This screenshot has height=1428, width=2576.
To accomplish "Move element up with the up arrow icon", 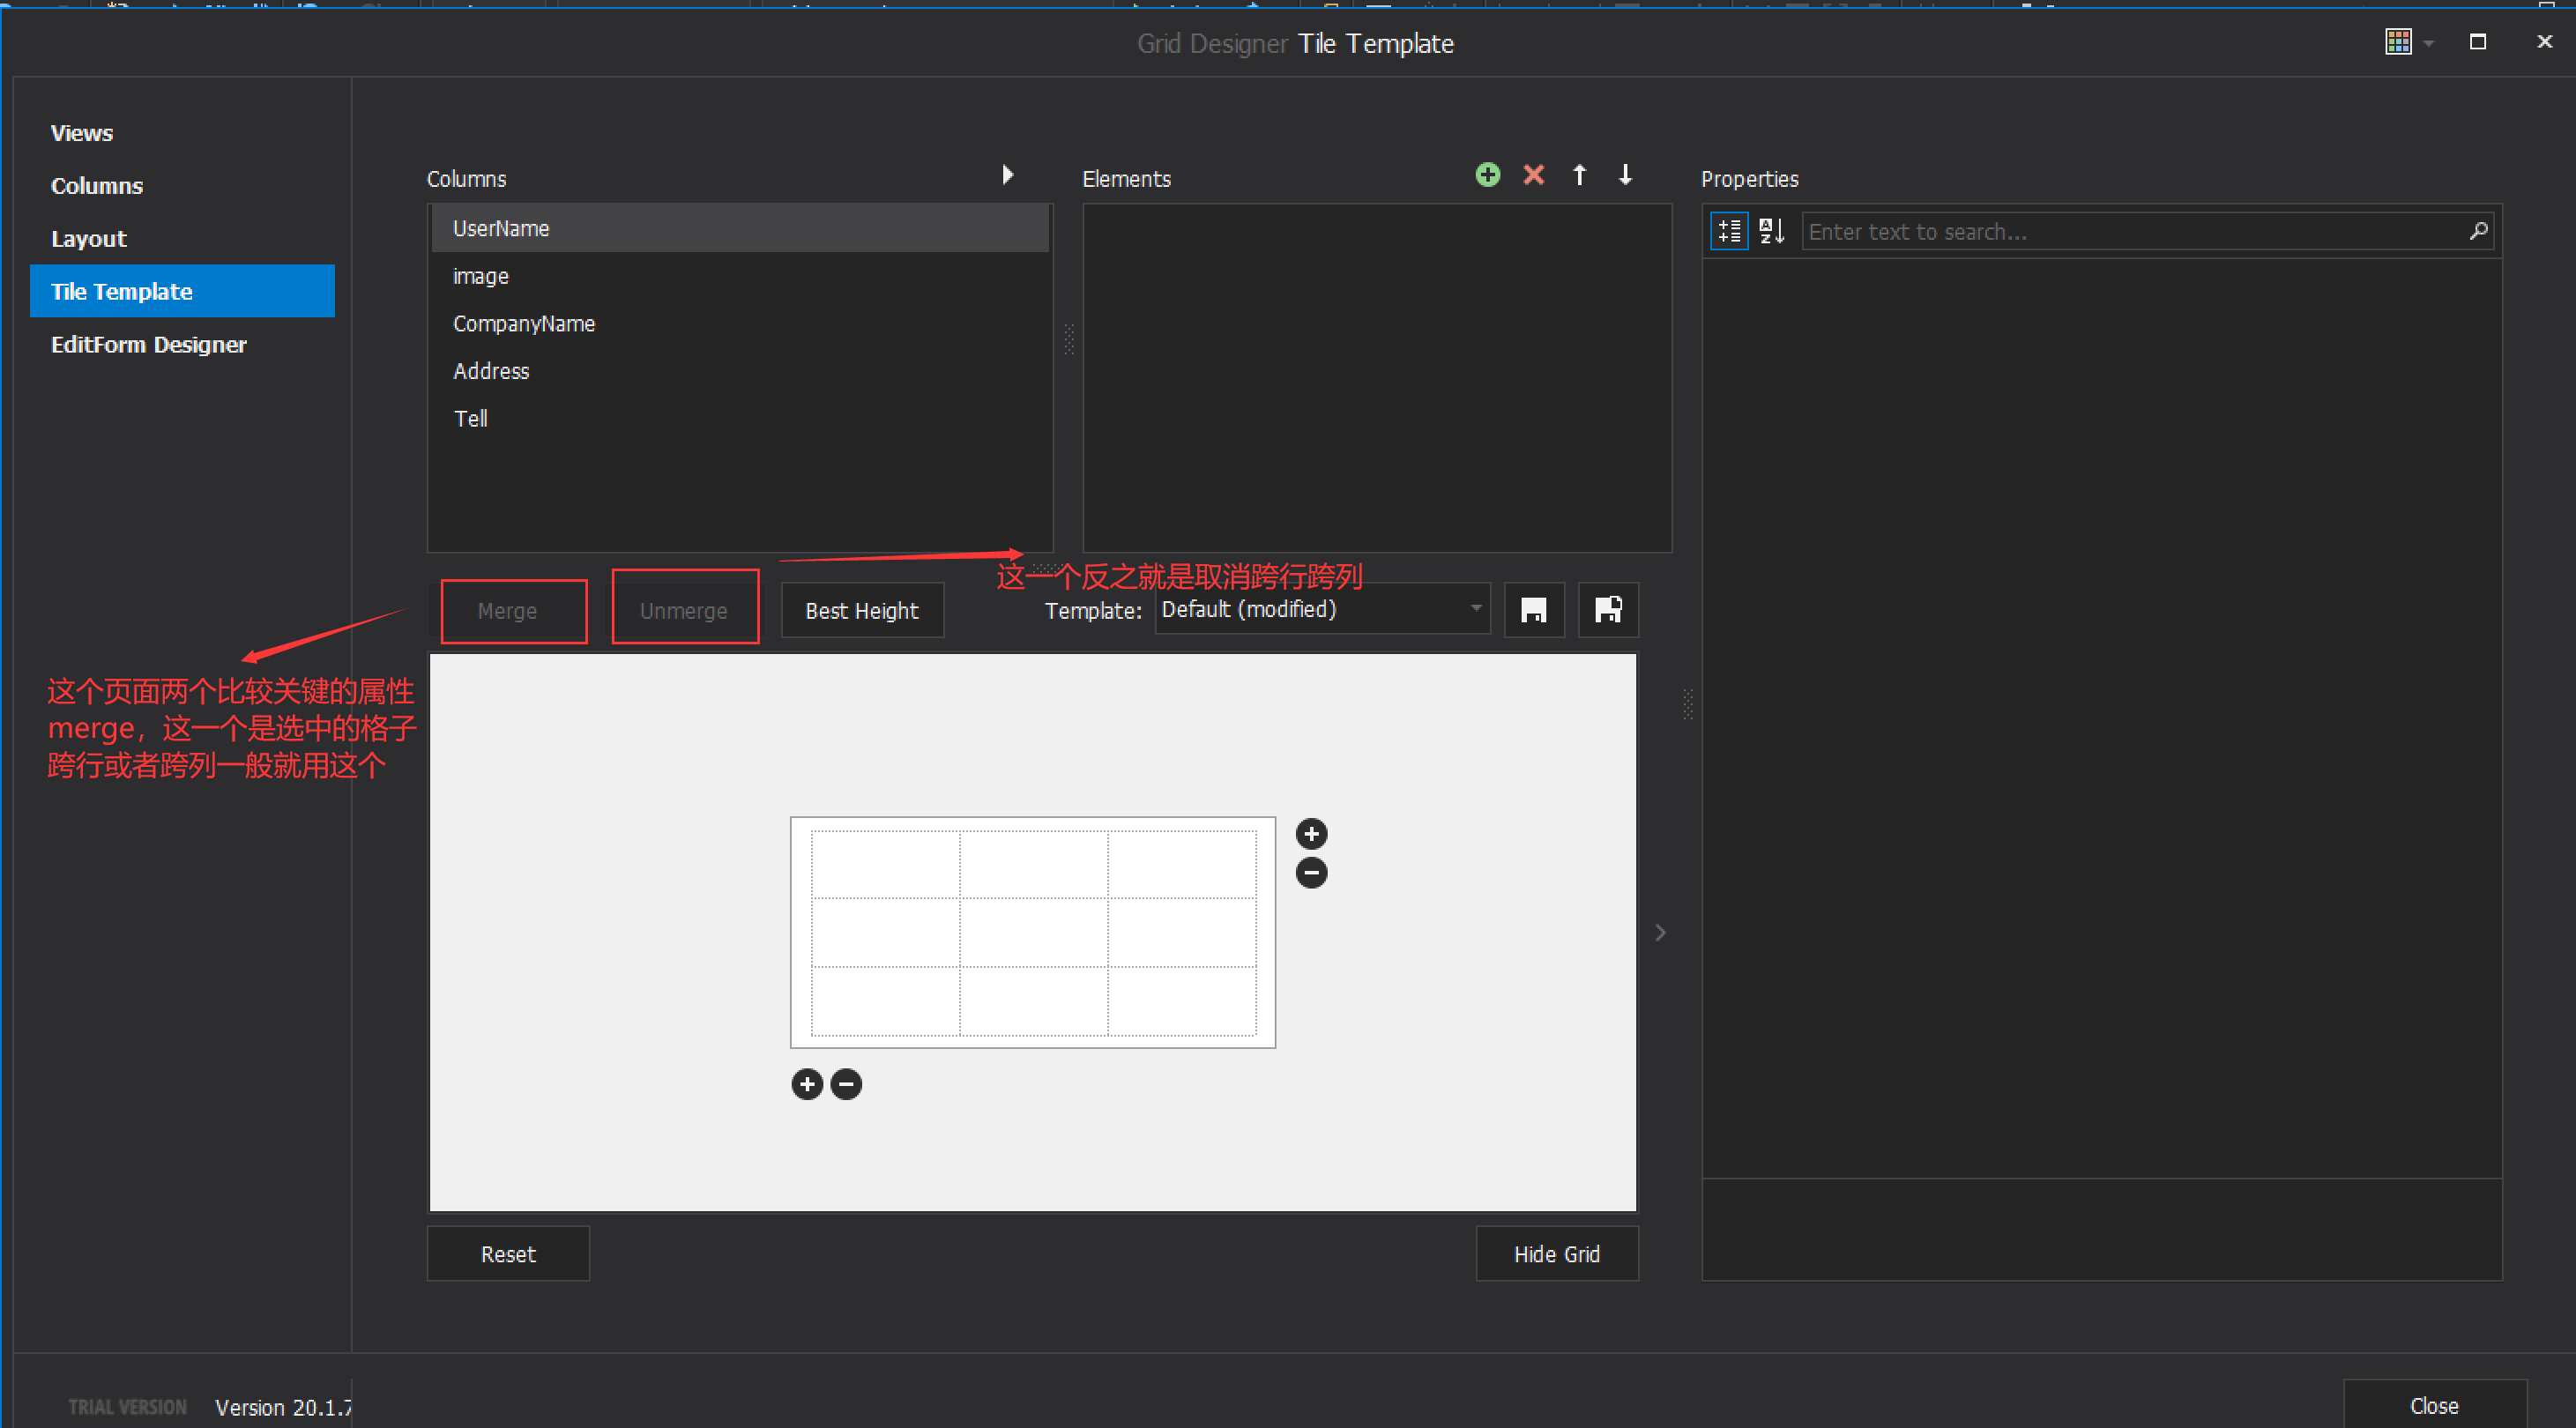I will pyautogui.click(x=1580, y=174).
